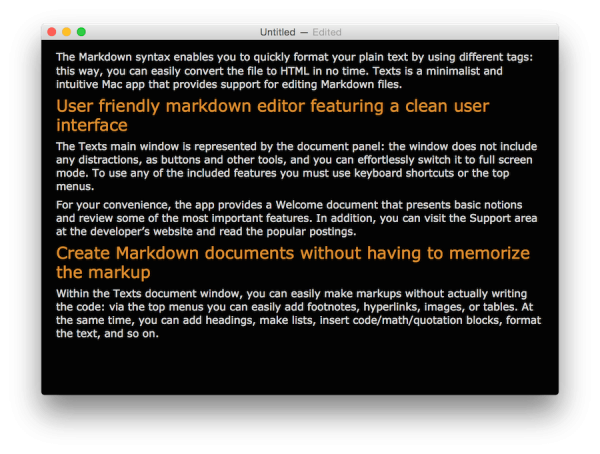This screenshot has width=600, height=454.
Task: Click line 'the code: via the top menus'
Action: click(295, 307)
